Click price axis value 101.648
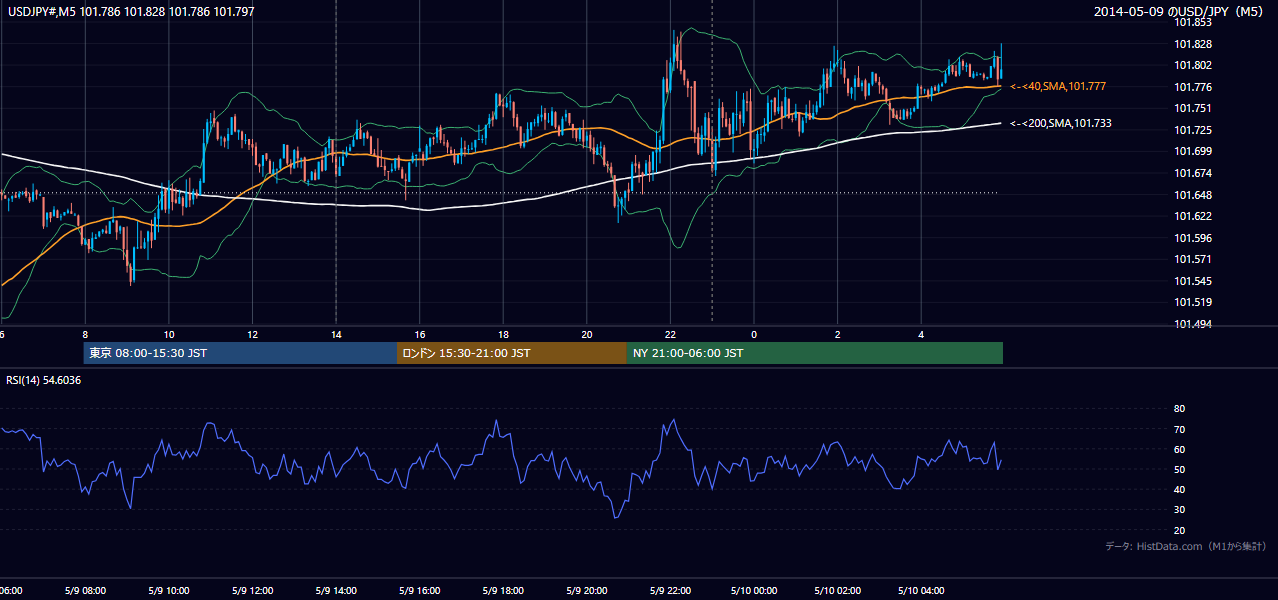Screen dimensions: 1278x600 tap(1192, 195)
